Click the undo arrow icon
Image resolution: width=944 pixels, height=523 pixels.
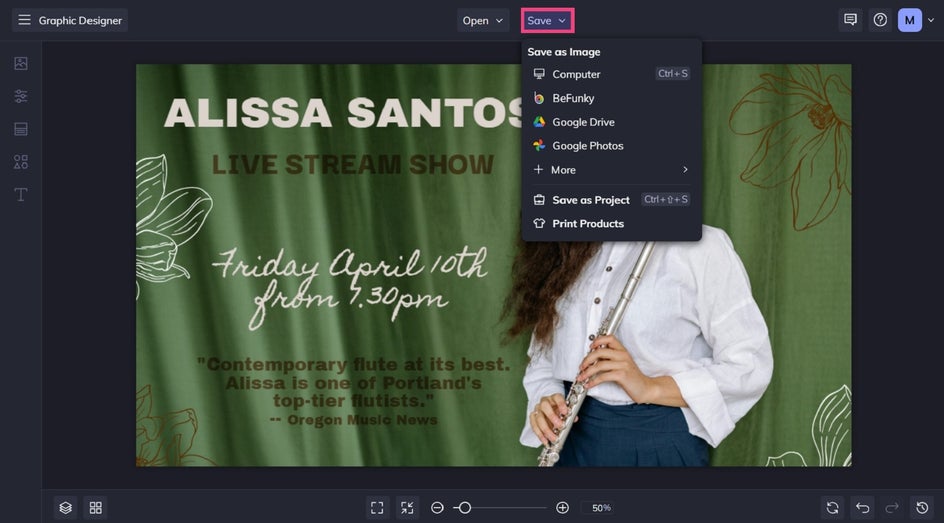pos(862,508)
